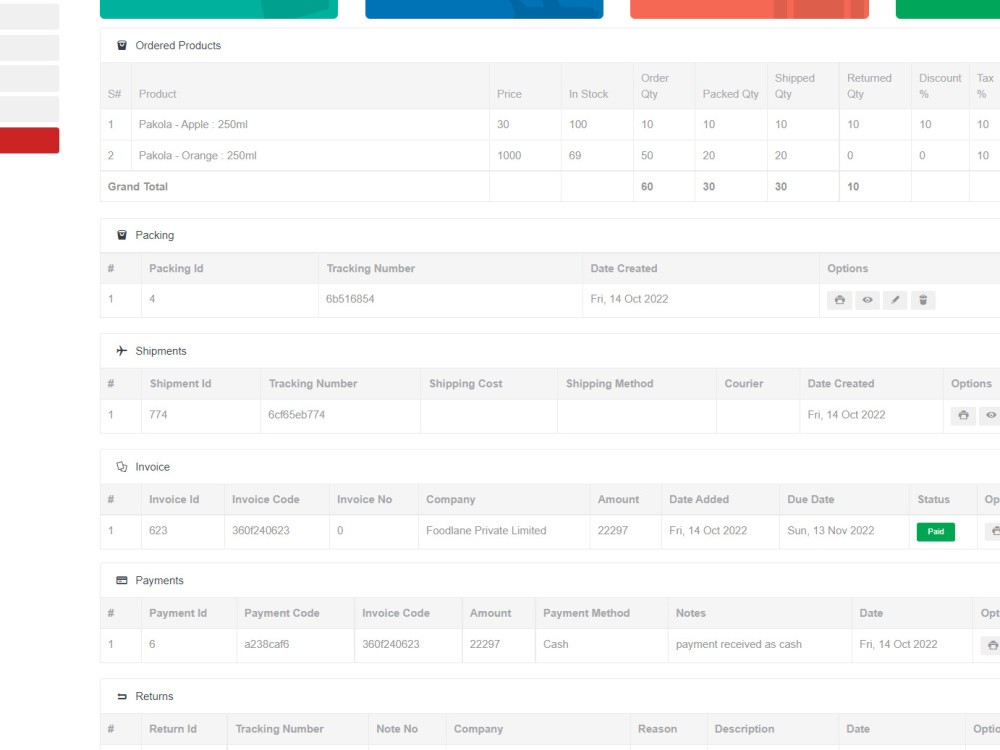Edit packing record 6b516854 using pencil icon
Image resolution: width=1000 pixels, height=750 pixels.
pyautogui.click(x=895, y=300)
